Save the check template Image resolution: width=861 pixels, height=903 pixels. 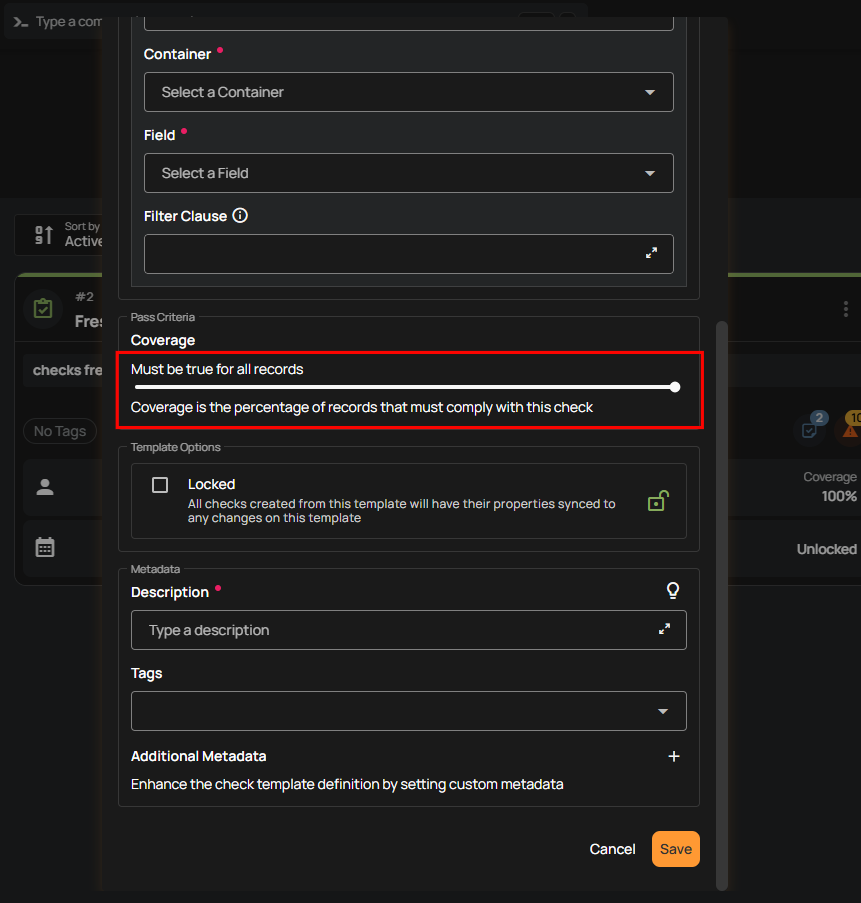pyautogui.click(x=675, y=849)
